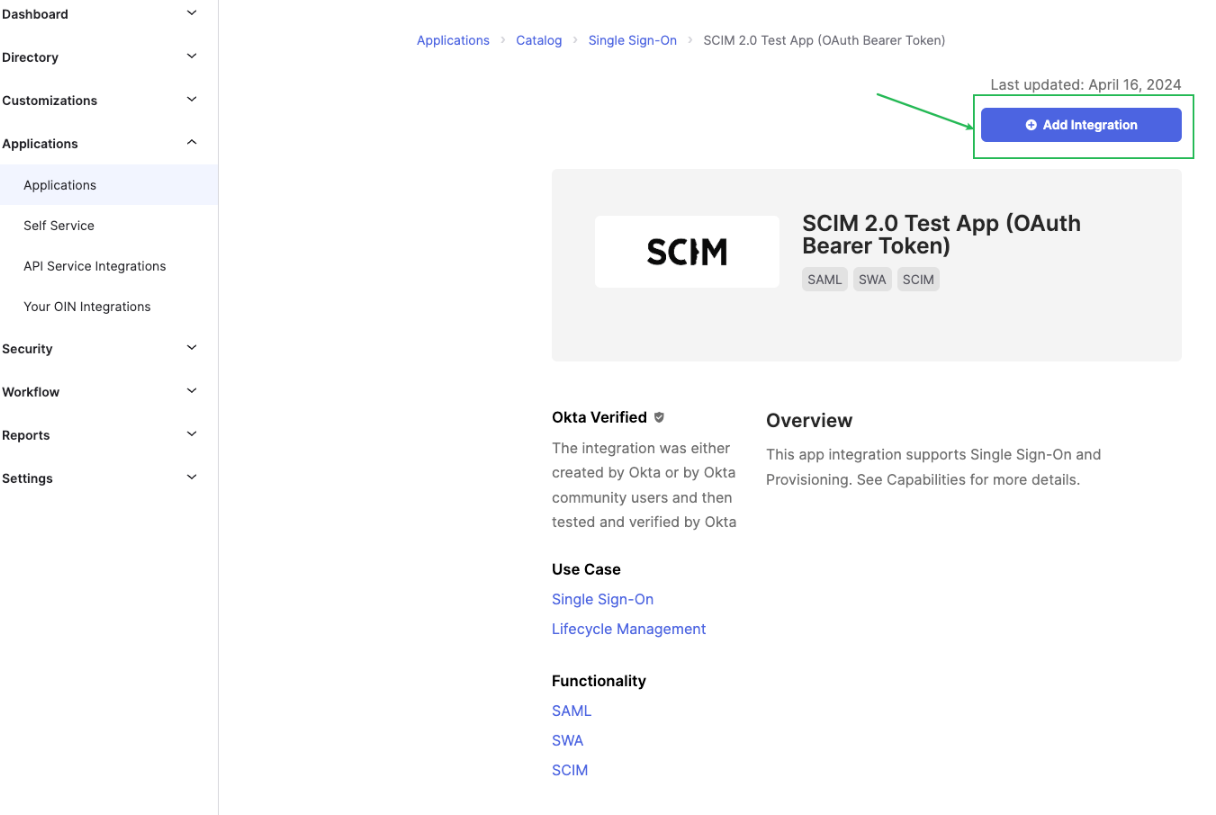Click the Add Integration button
This screenshot has height=815, width=1216.
1081,124
